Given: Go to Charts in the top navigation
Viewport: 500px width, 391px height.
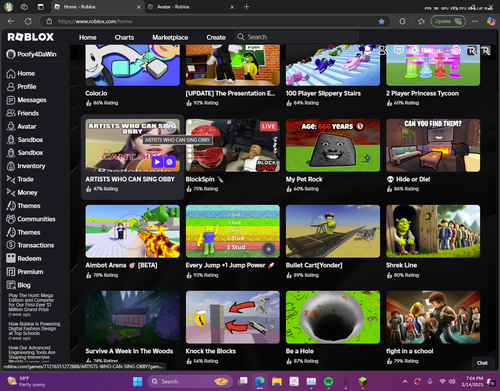Looking at the screenshot, I should click(x=124, y=37).
